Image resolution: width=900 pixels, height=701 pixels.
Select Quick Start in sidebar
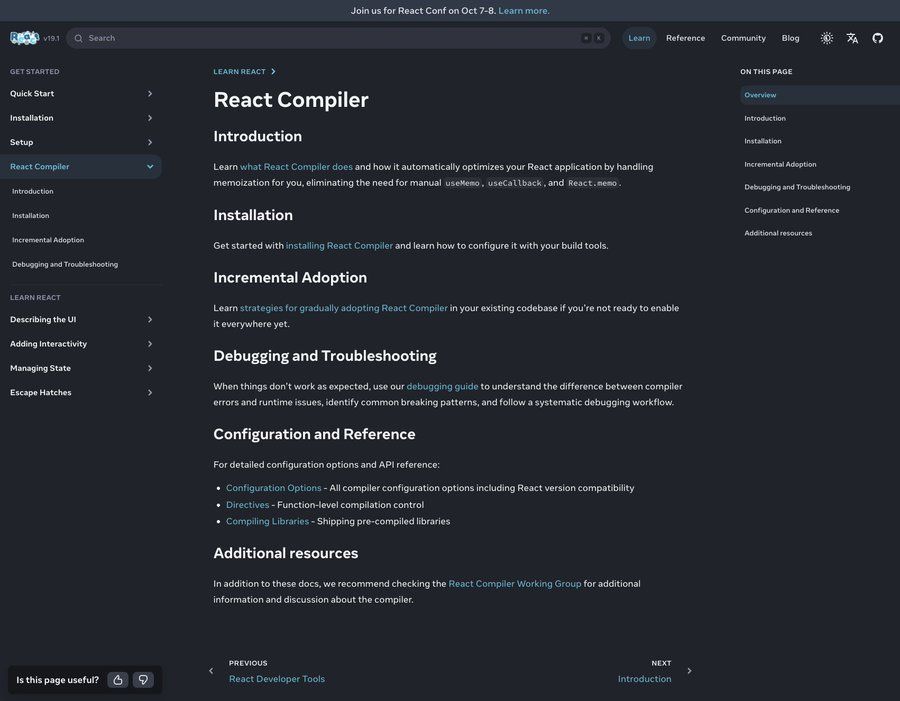click(32, 94)
